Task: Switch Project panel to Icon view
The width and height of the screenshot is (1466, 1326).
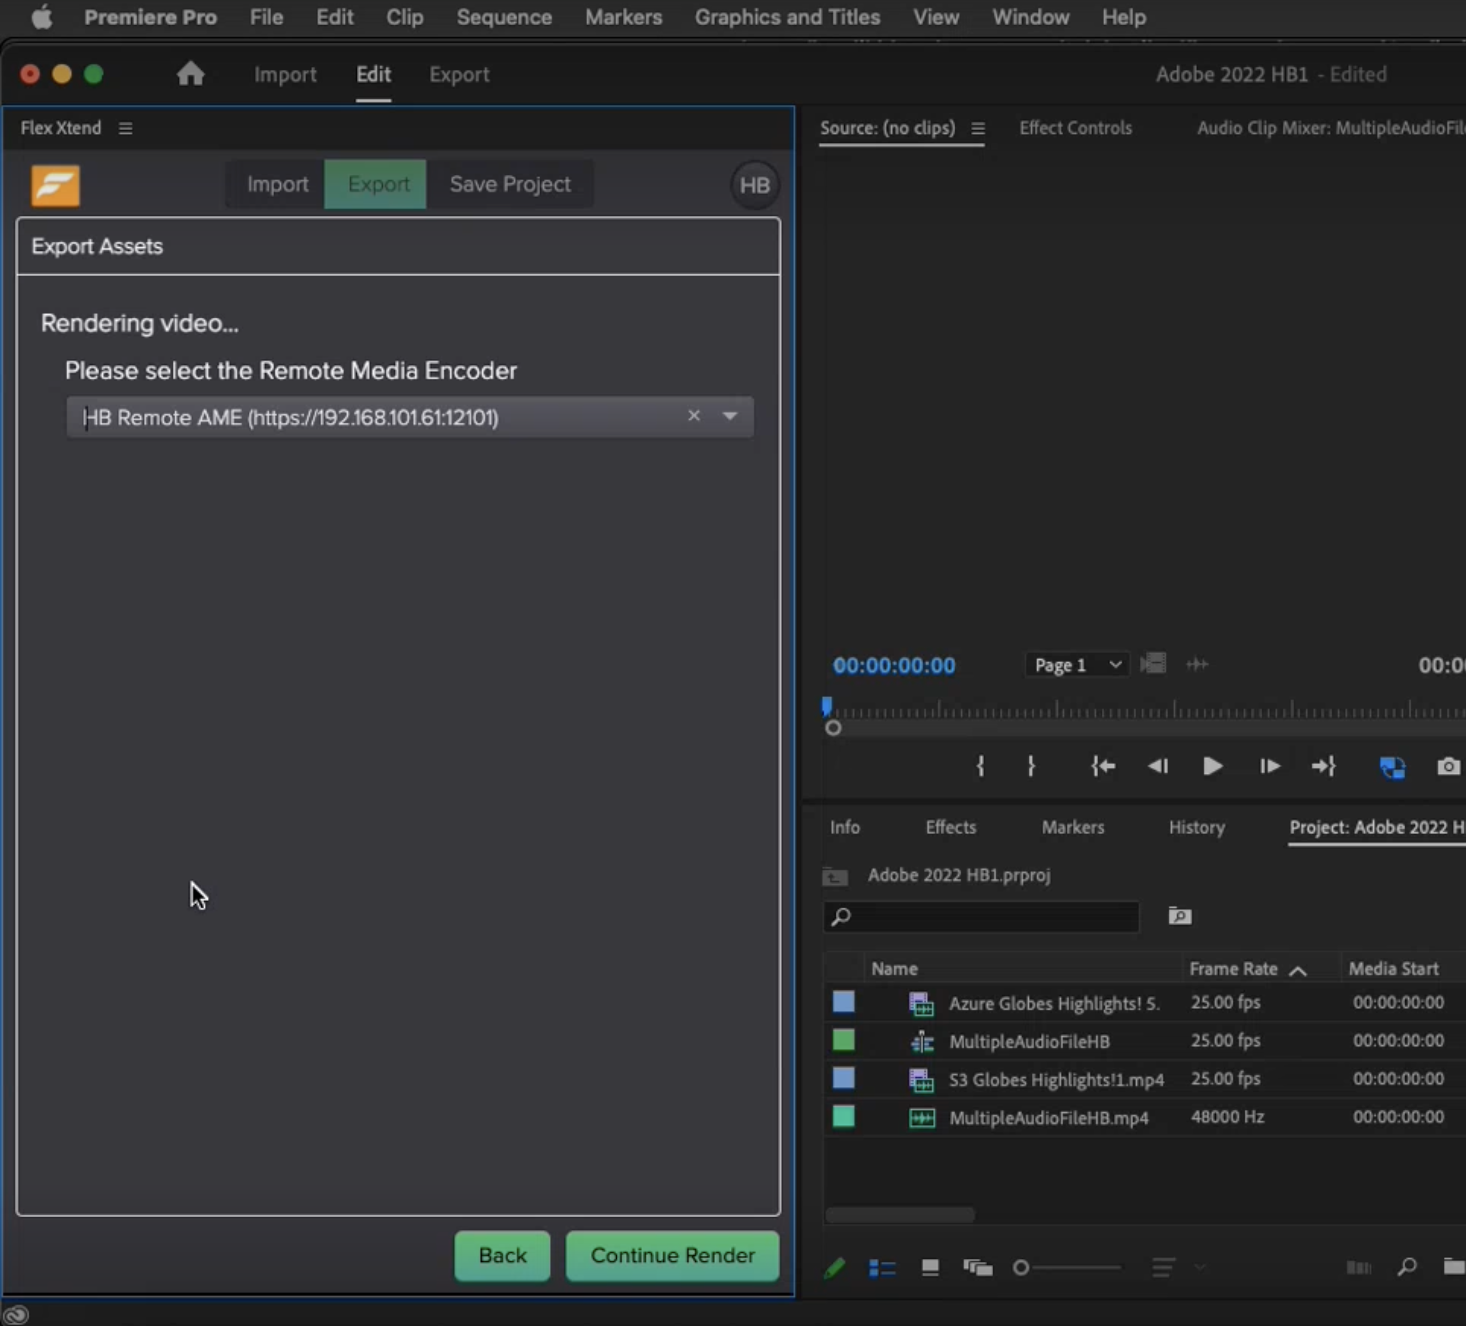Action: click(930, 1268)
